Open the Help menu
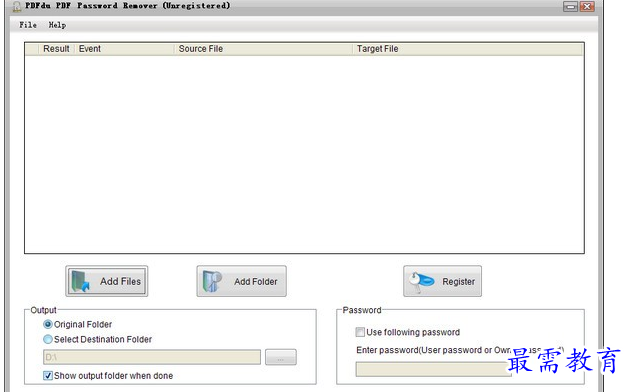 click(57, 25)
